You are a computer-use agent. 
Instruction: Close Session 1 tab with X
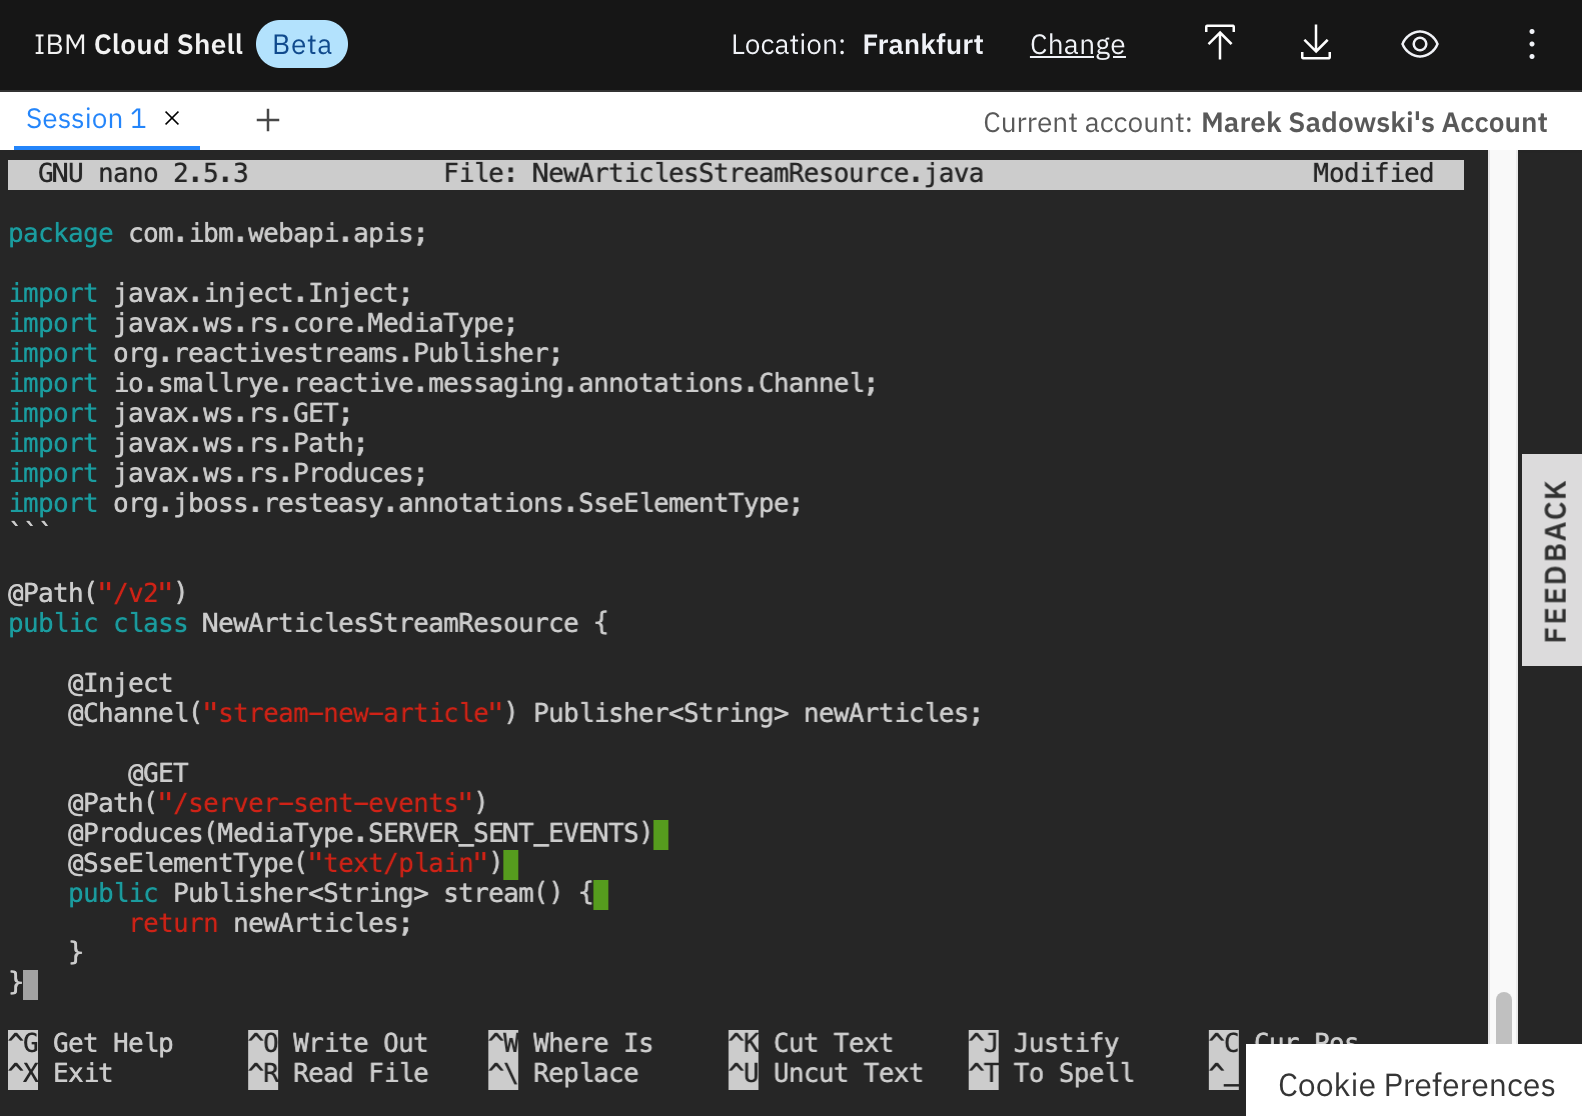pos(172,119)
